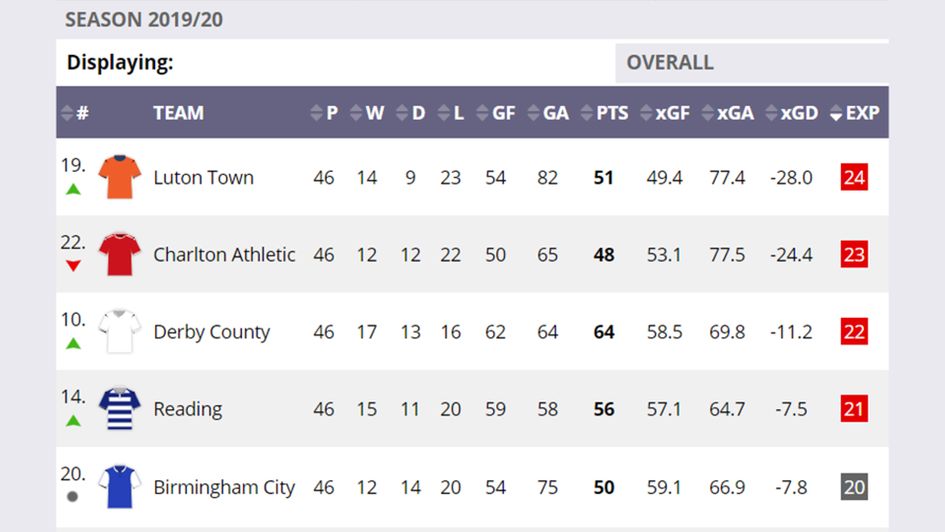Click the Reading striped shirt icon
The width and height of the screenshot is (945, 532).
(120, 408)
